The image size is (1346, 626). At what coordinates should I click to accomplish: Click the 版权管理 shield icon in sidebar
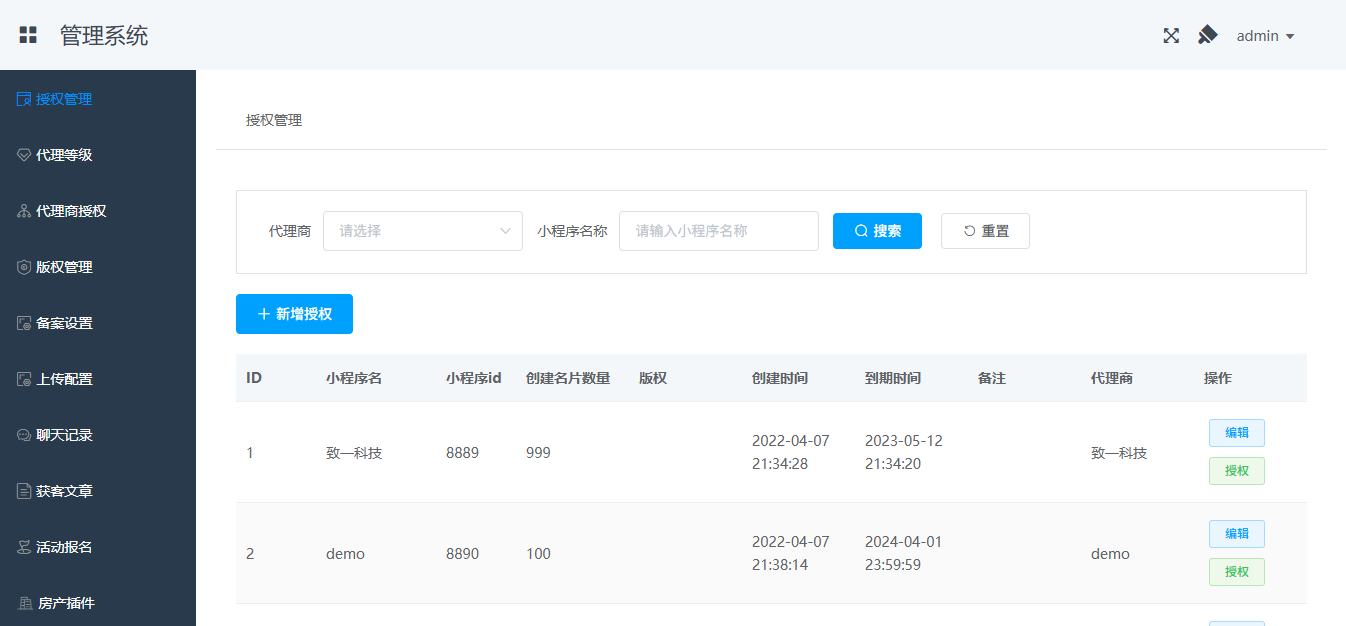[24, 267]
